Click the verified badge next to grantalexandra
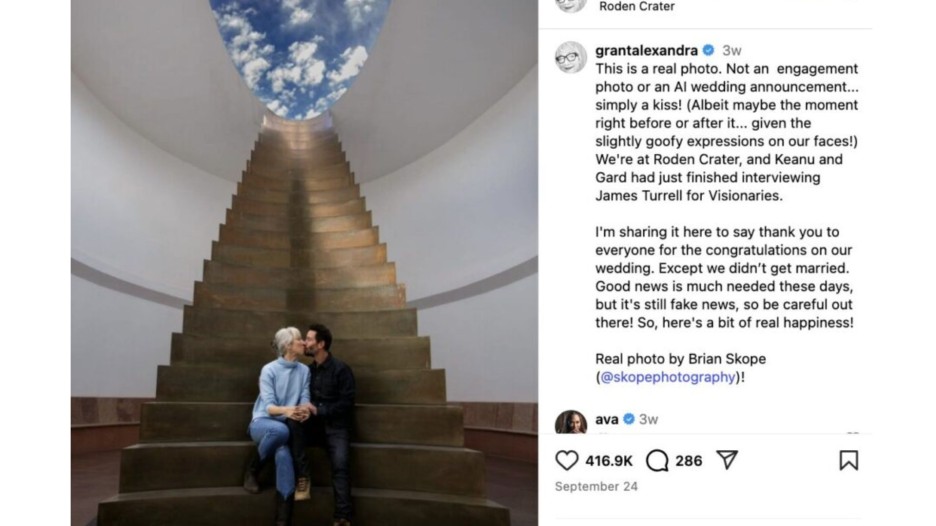The width and height of the screenshot is (936, 526). coord(708,50)
